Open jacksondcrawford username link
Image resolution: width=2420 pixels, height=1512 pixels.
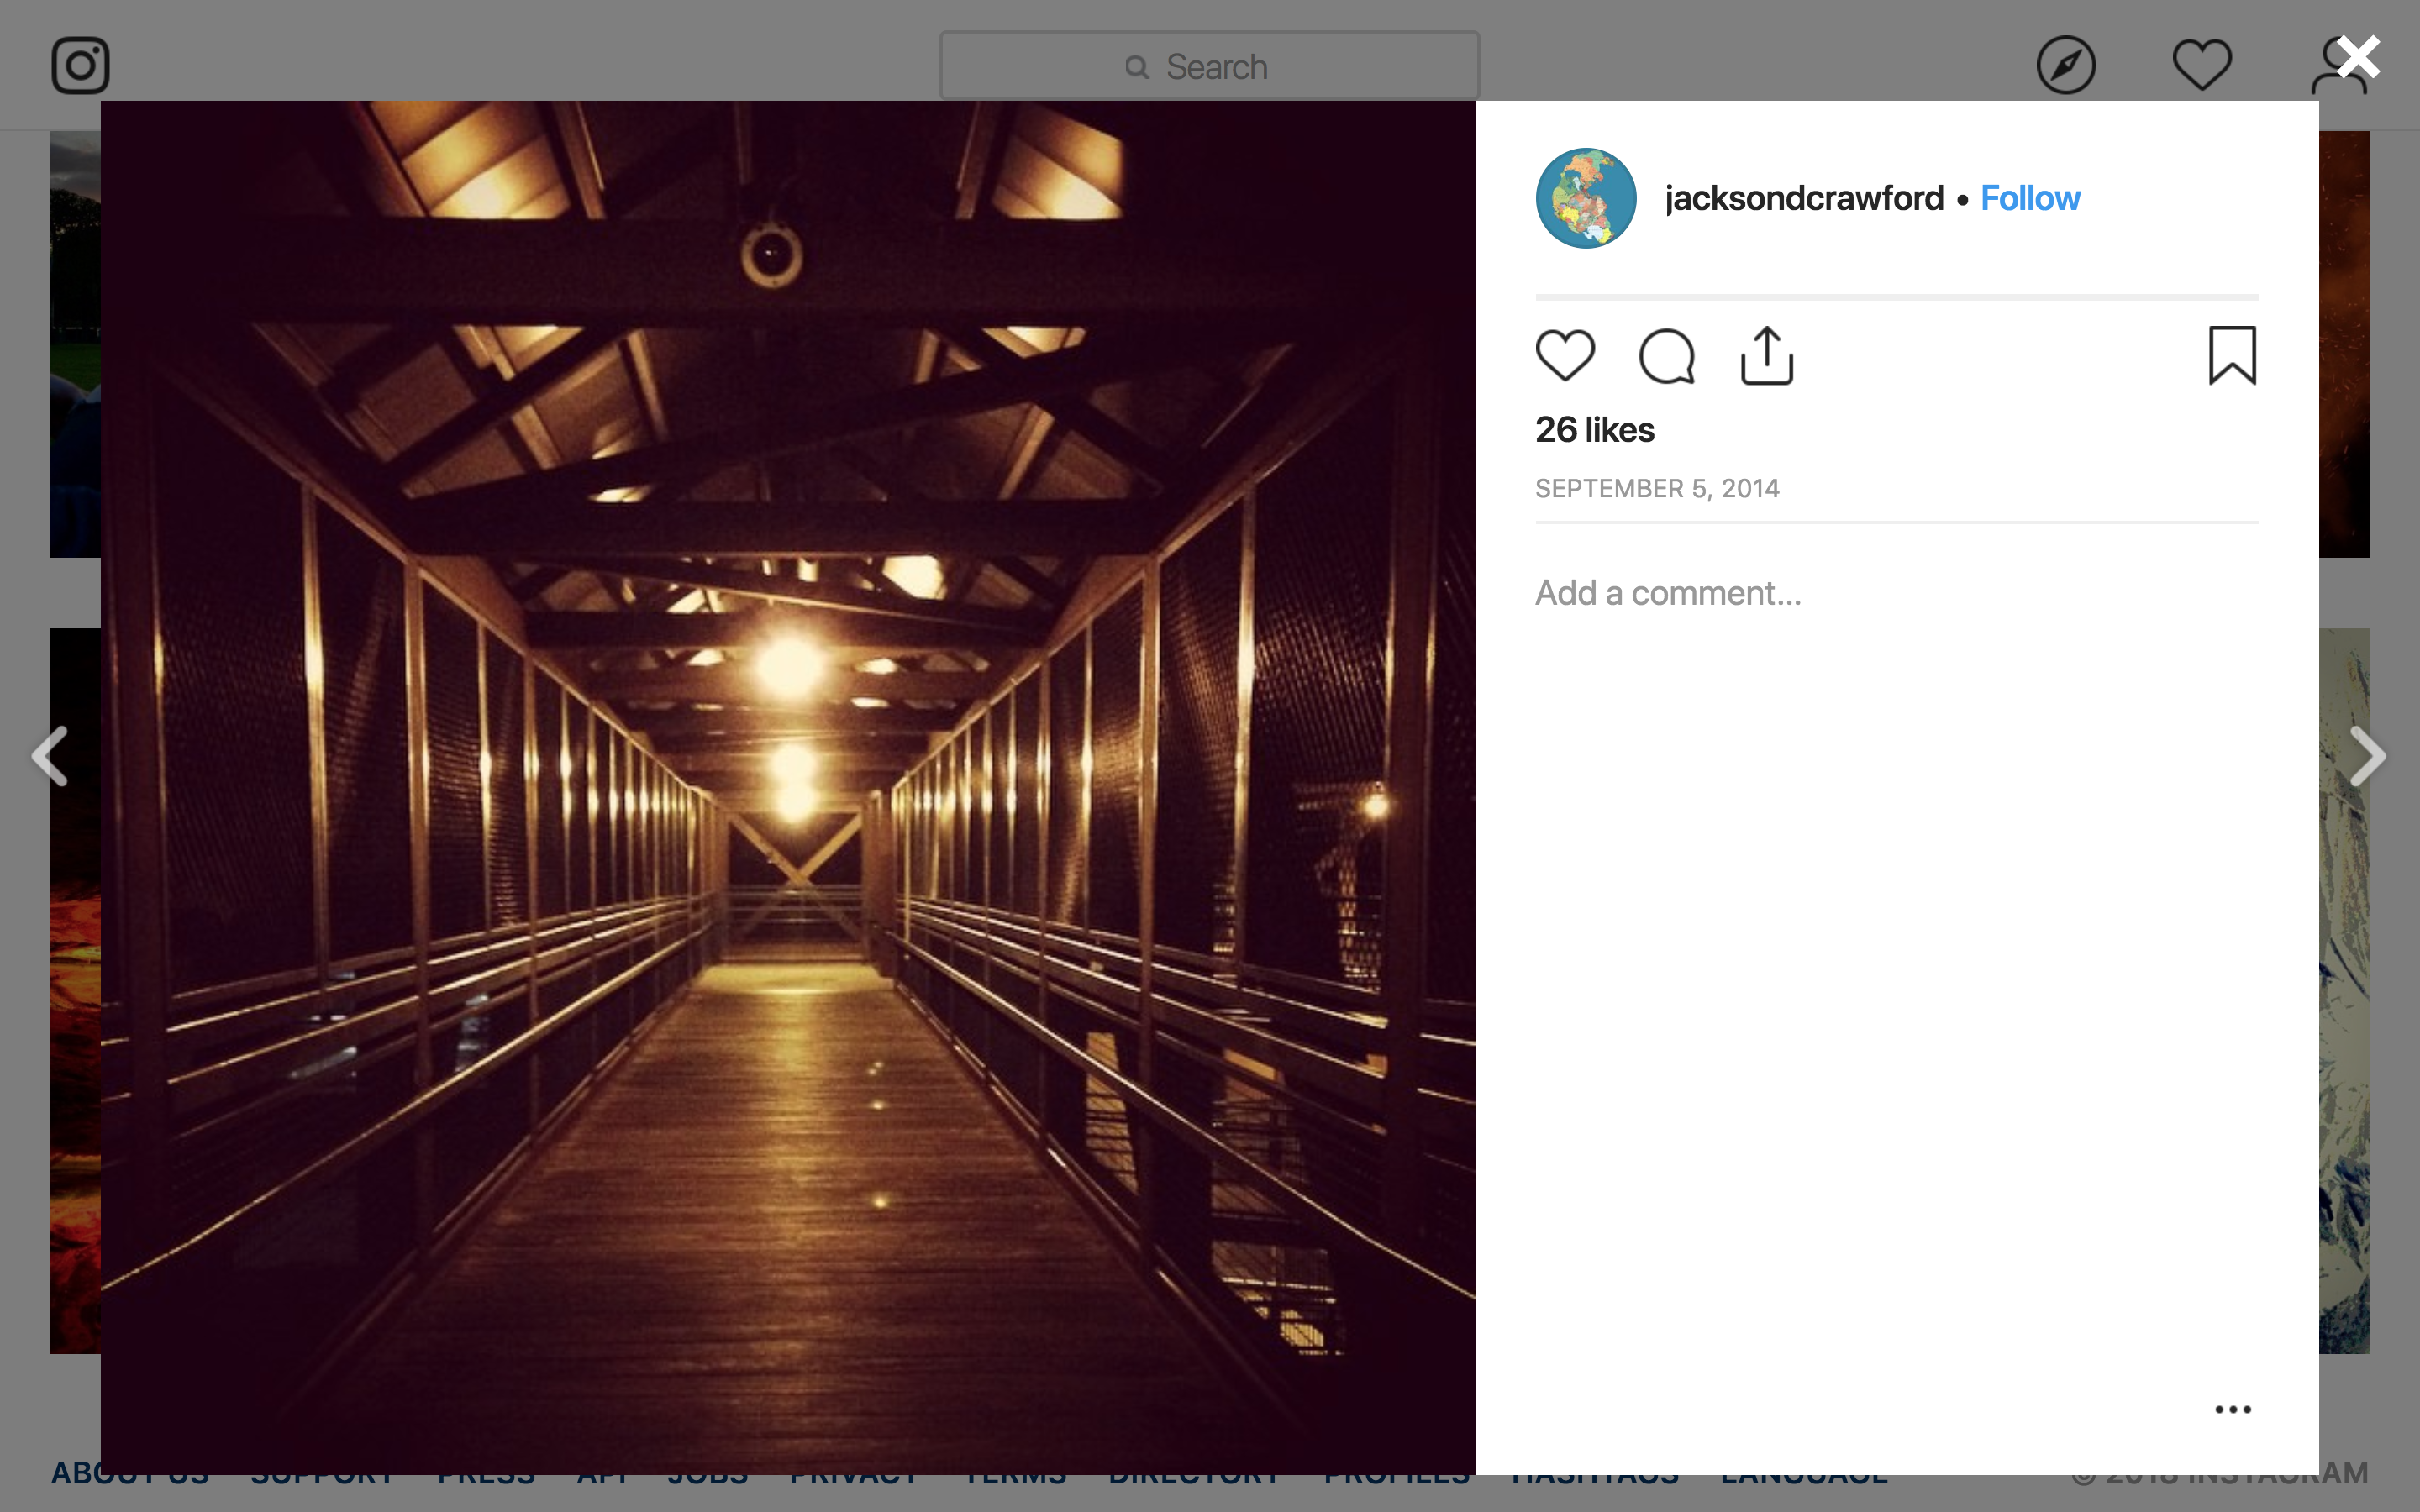pos(1804,198)
